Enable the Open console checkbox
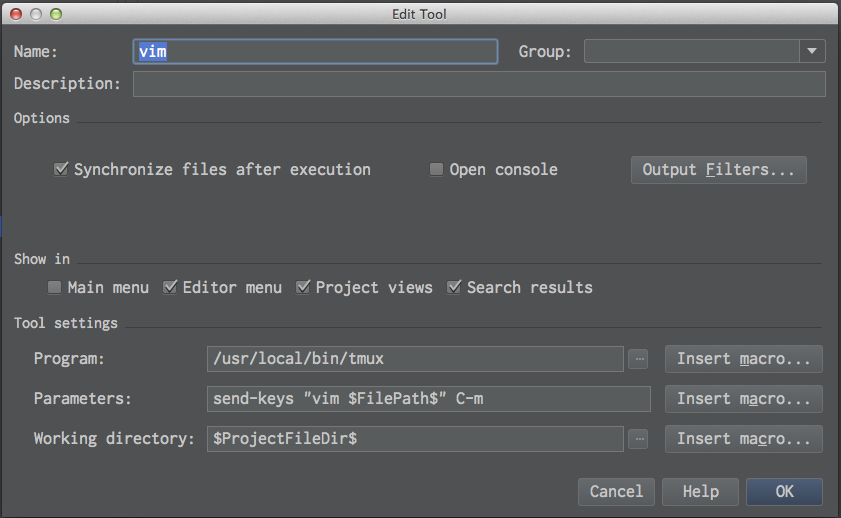841x518 pixels. [436, 170]
